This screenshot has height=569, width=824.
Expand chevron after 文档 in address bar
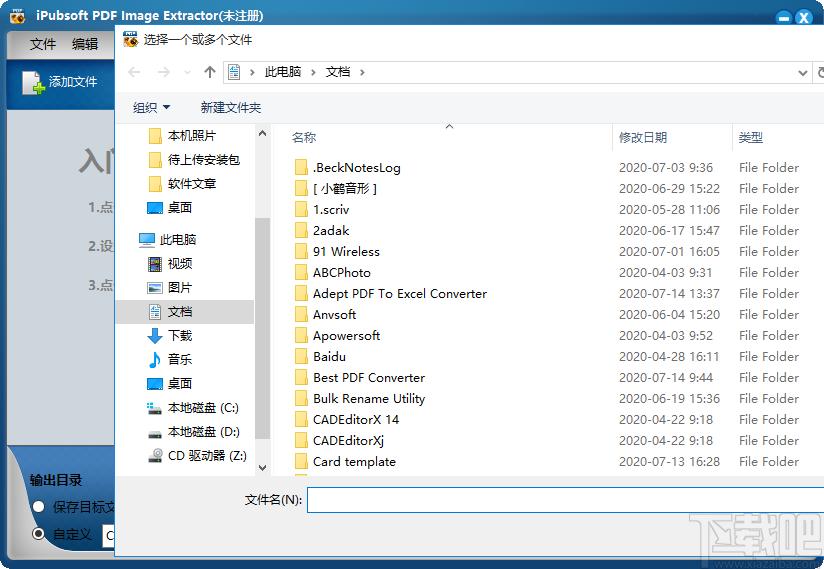click(362, 73)
